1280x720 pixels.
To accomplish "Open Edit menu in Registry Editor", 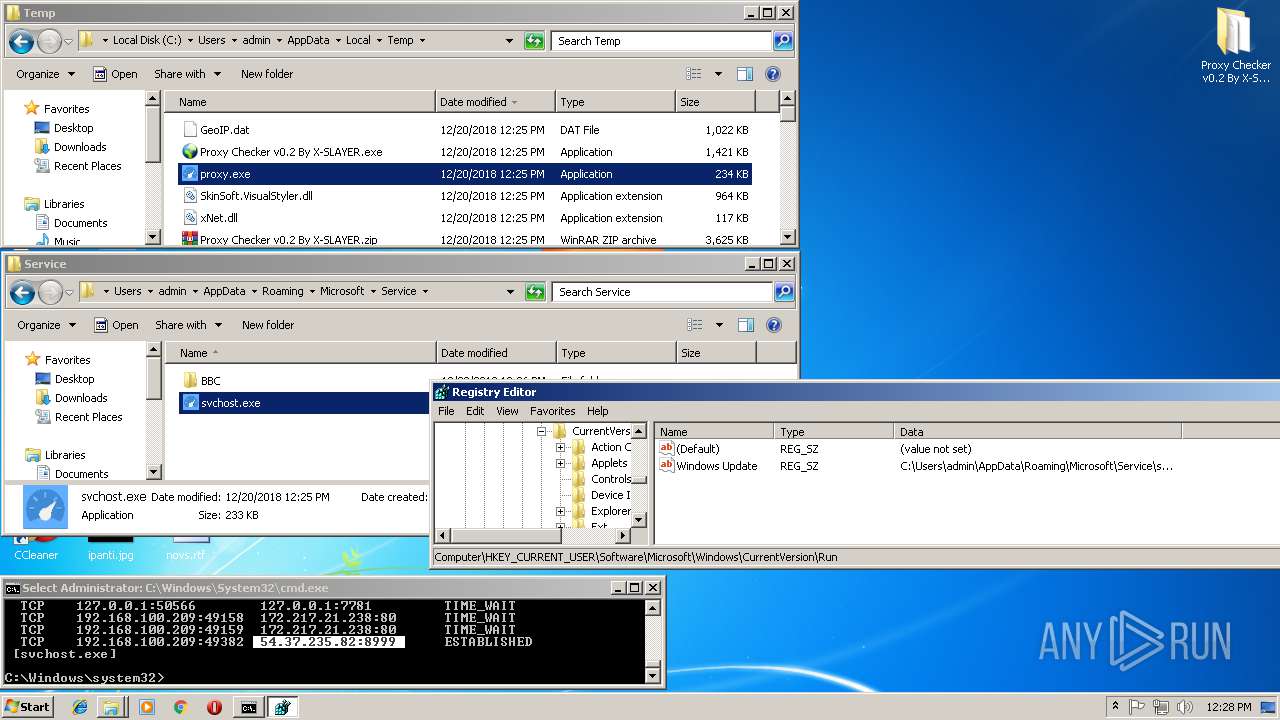I will [475, 411].
